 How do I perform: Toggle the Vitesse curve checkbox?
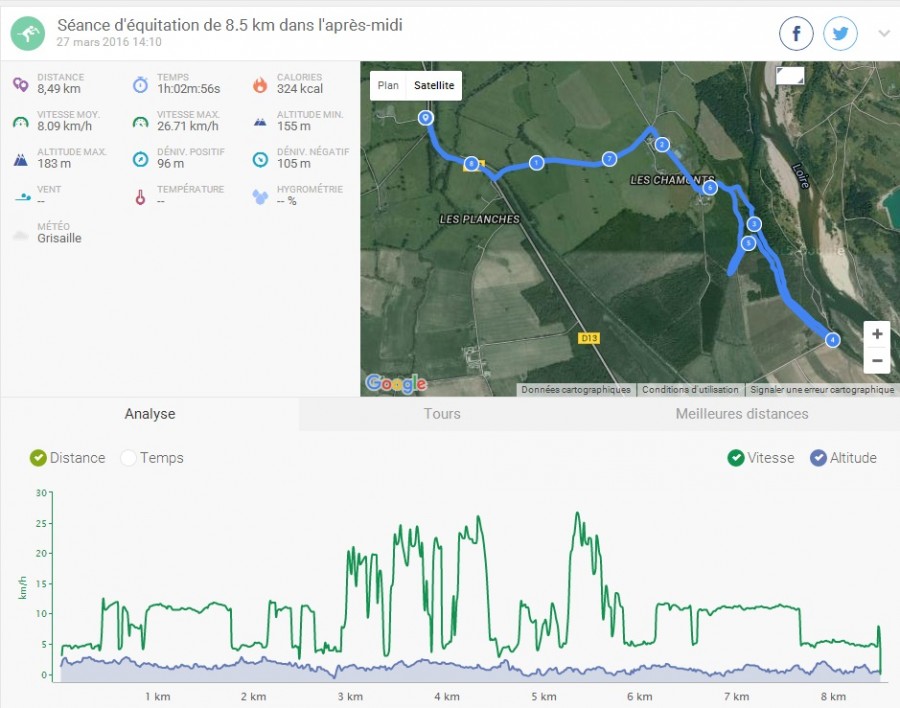click(736, 458)
